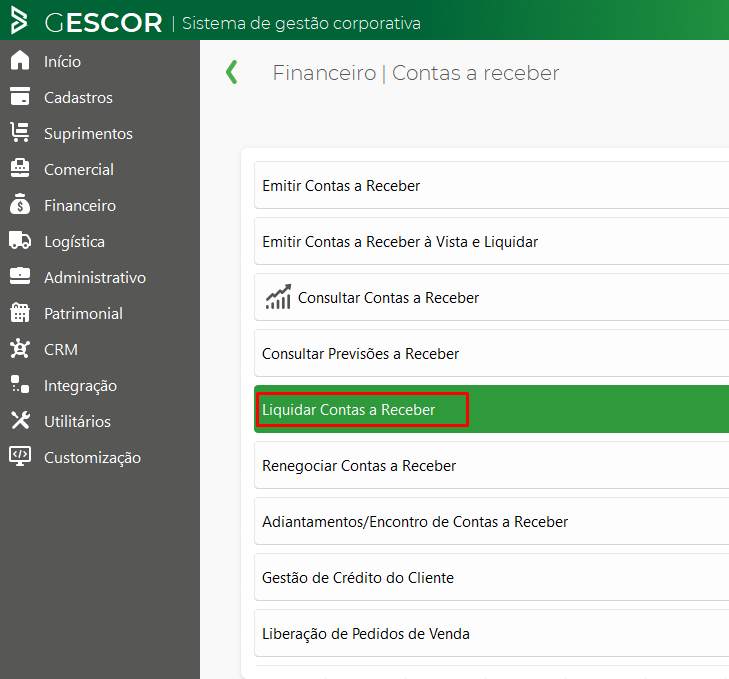
Task: Click the Início home icon
Action: point(20,60)
